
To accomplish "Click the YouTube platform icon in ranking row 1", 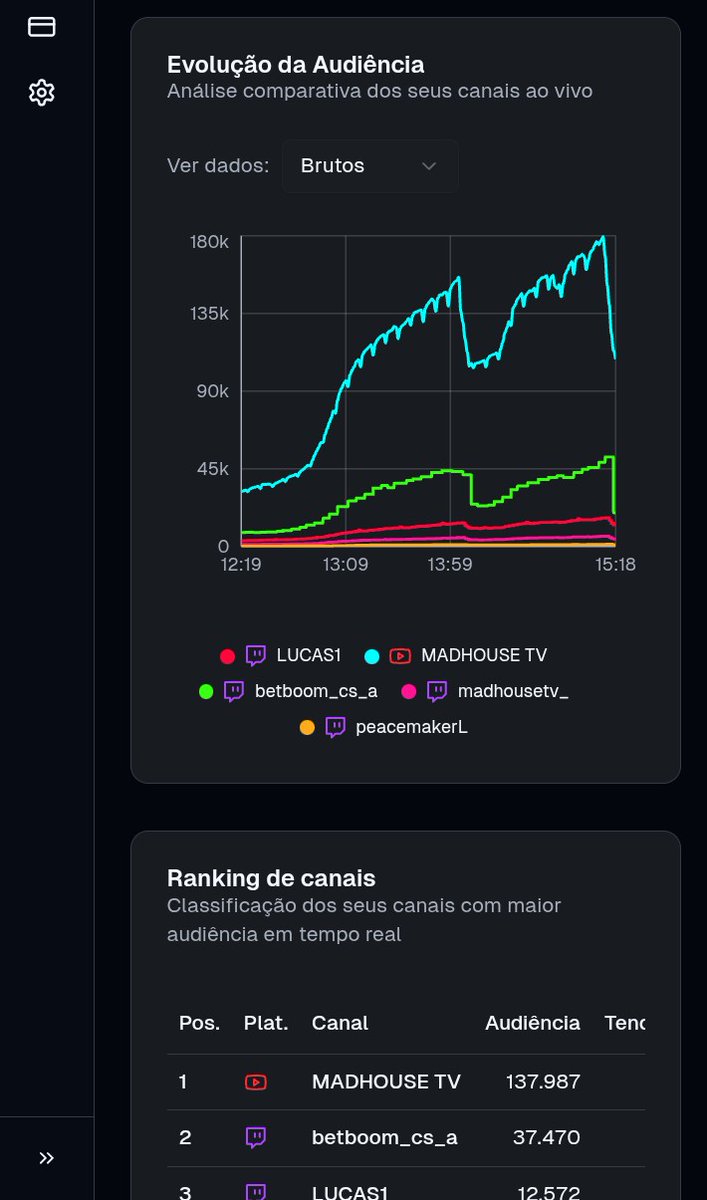I will 256,1082.
